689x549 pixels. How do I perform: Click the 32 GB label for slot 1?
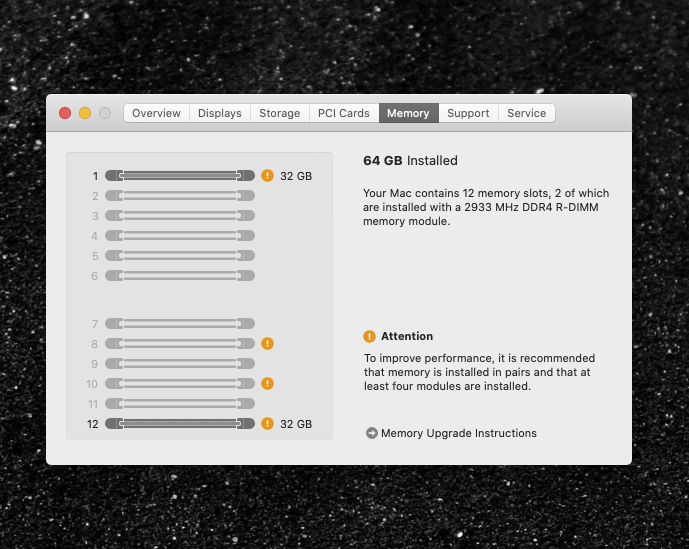click(x=296, y=176)
